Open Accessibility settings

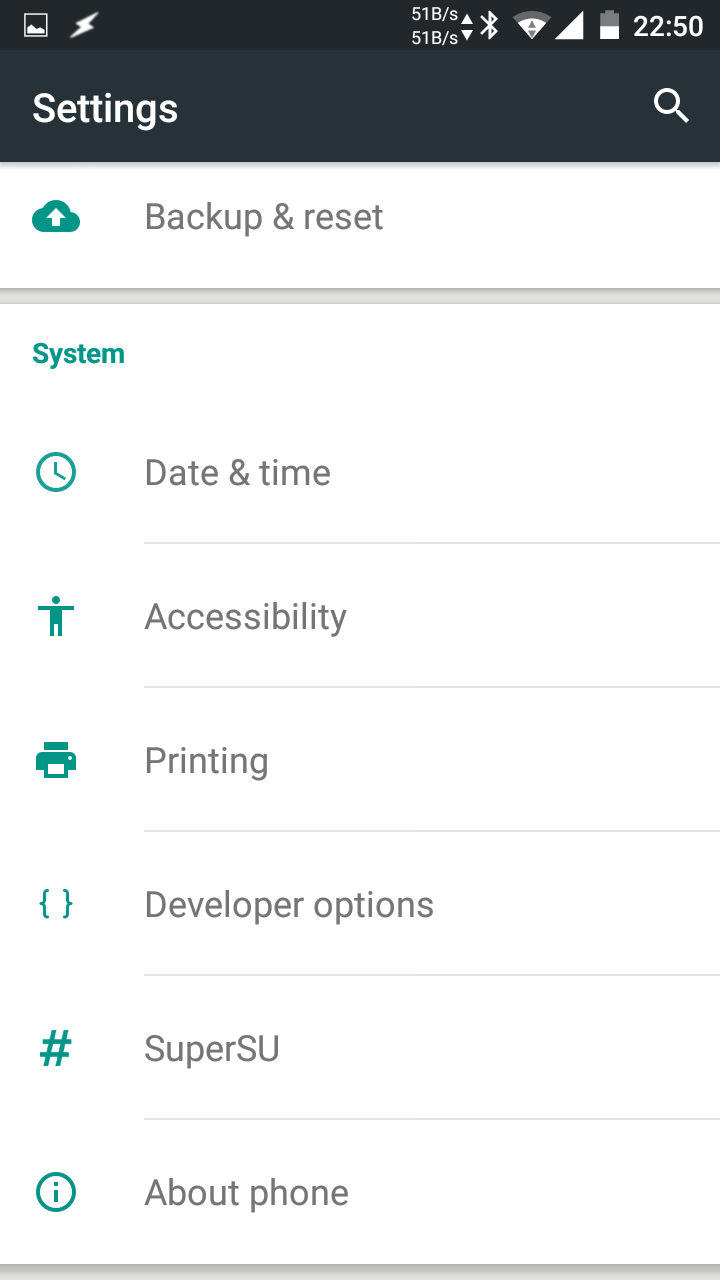tap(246, 616)
